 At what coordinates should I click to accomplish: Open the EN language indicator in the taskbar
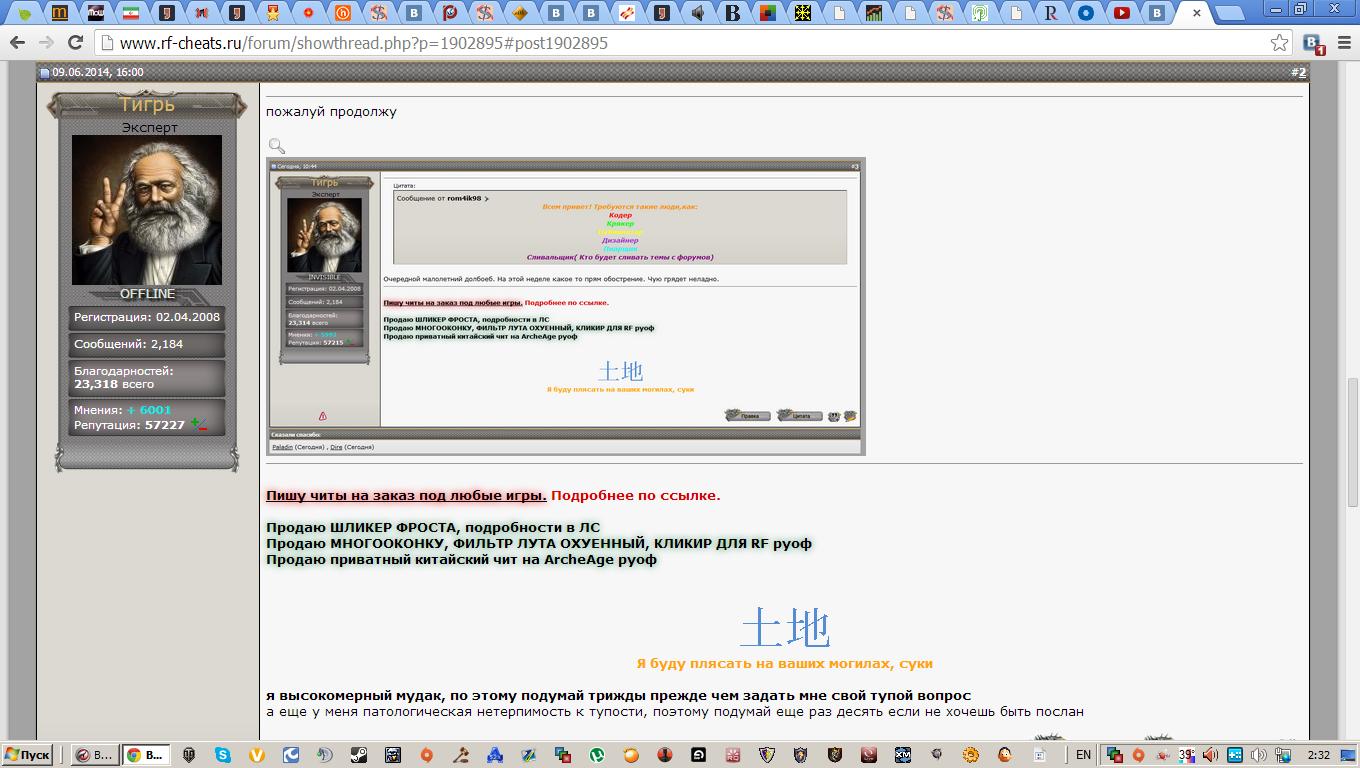tap(1083, 755)
